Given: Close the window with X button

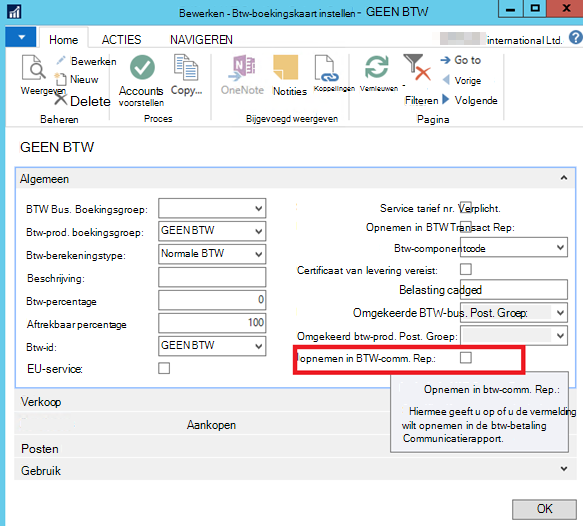Looking at the screenshot, I should 565,9.
